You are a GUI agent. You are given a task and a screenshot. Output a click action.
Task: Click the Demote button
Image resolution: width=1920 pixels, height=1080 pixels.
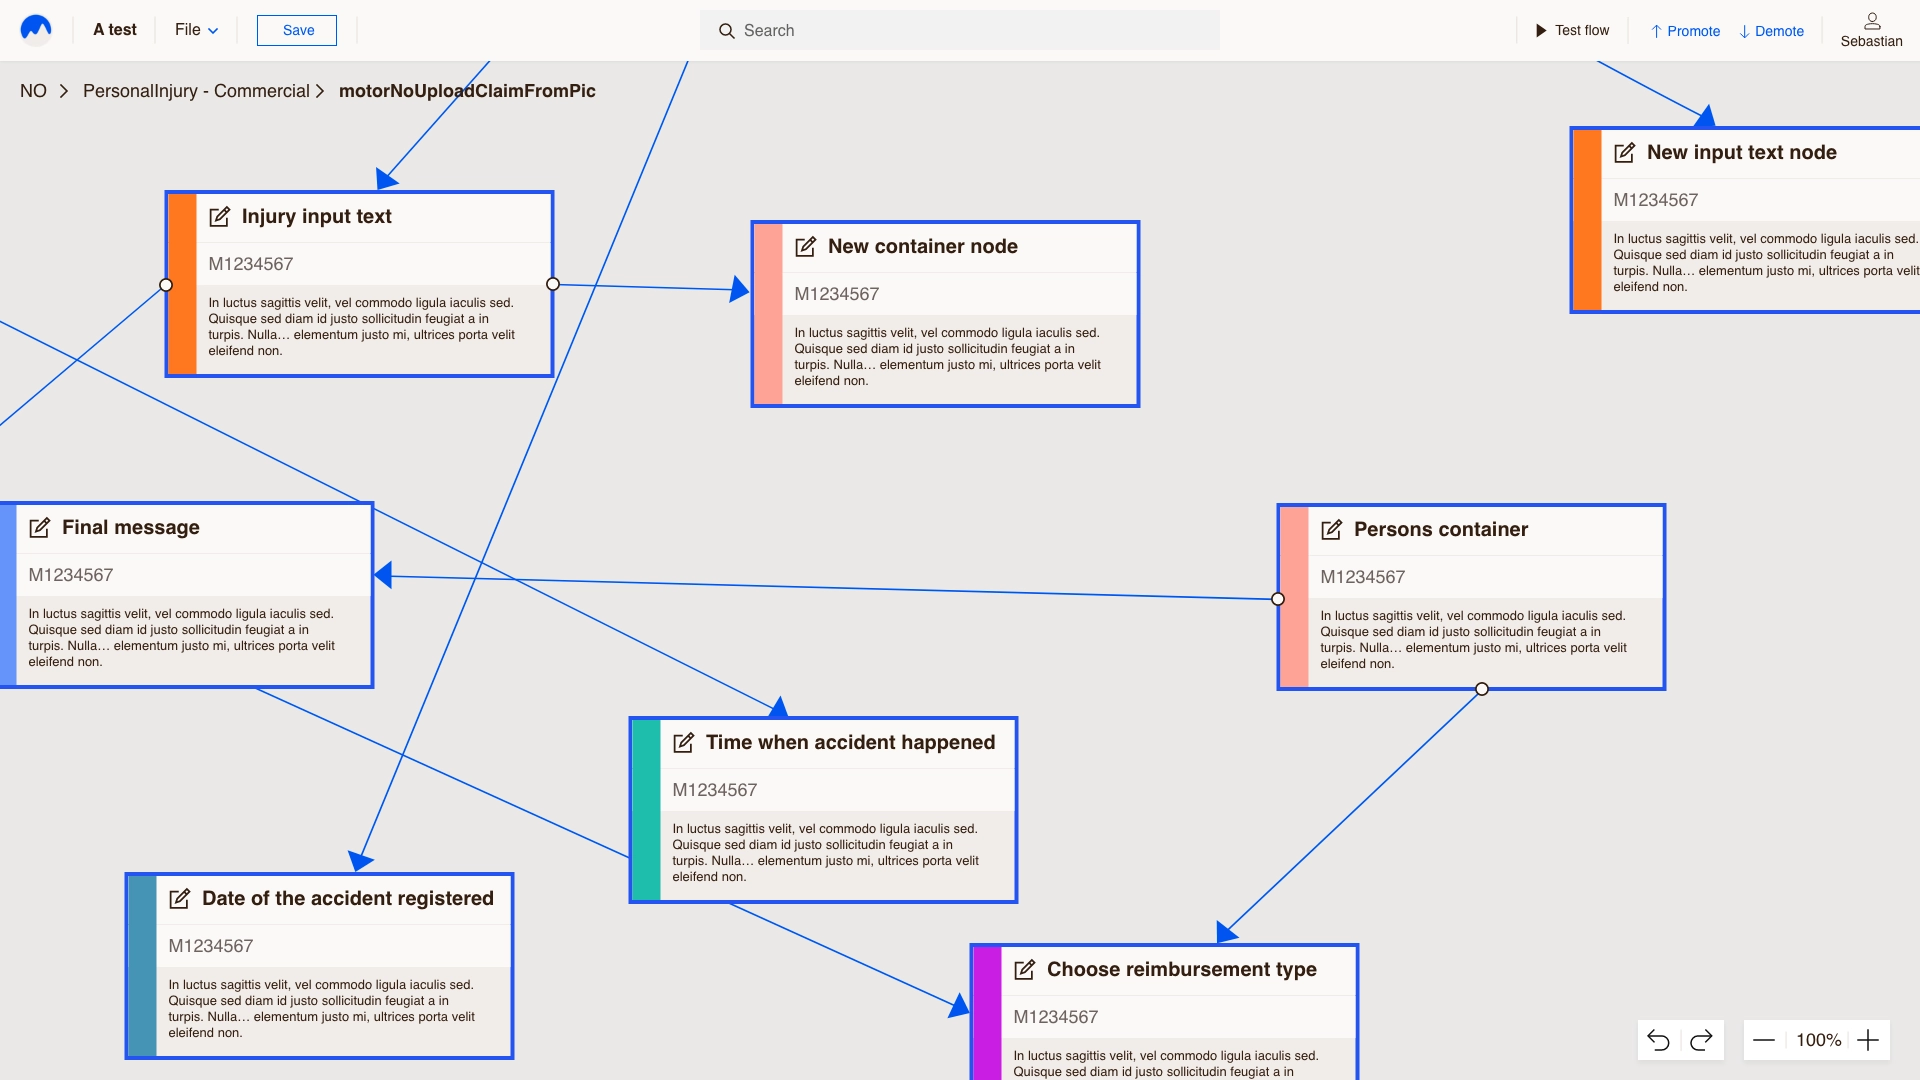tap(1771, 31)
